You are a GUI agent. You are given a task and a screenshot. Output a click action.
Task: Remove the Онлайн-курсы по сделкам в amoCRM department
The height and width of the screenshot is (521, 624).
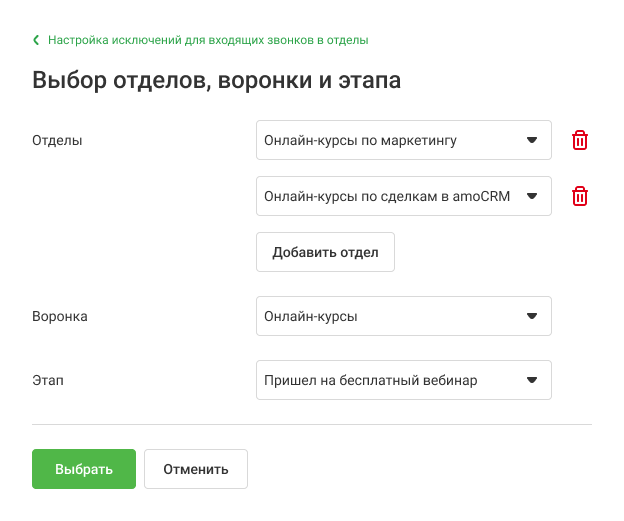tap(579, 196)
